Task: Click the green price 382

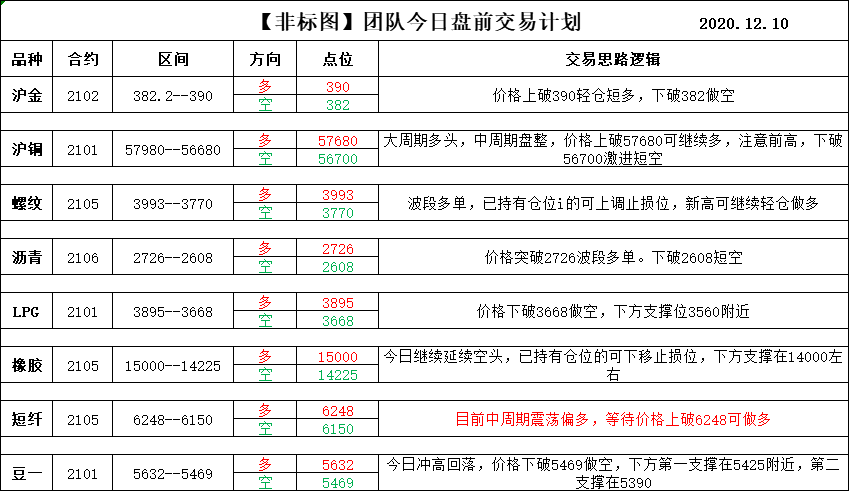Action: (x=338, y=104)
